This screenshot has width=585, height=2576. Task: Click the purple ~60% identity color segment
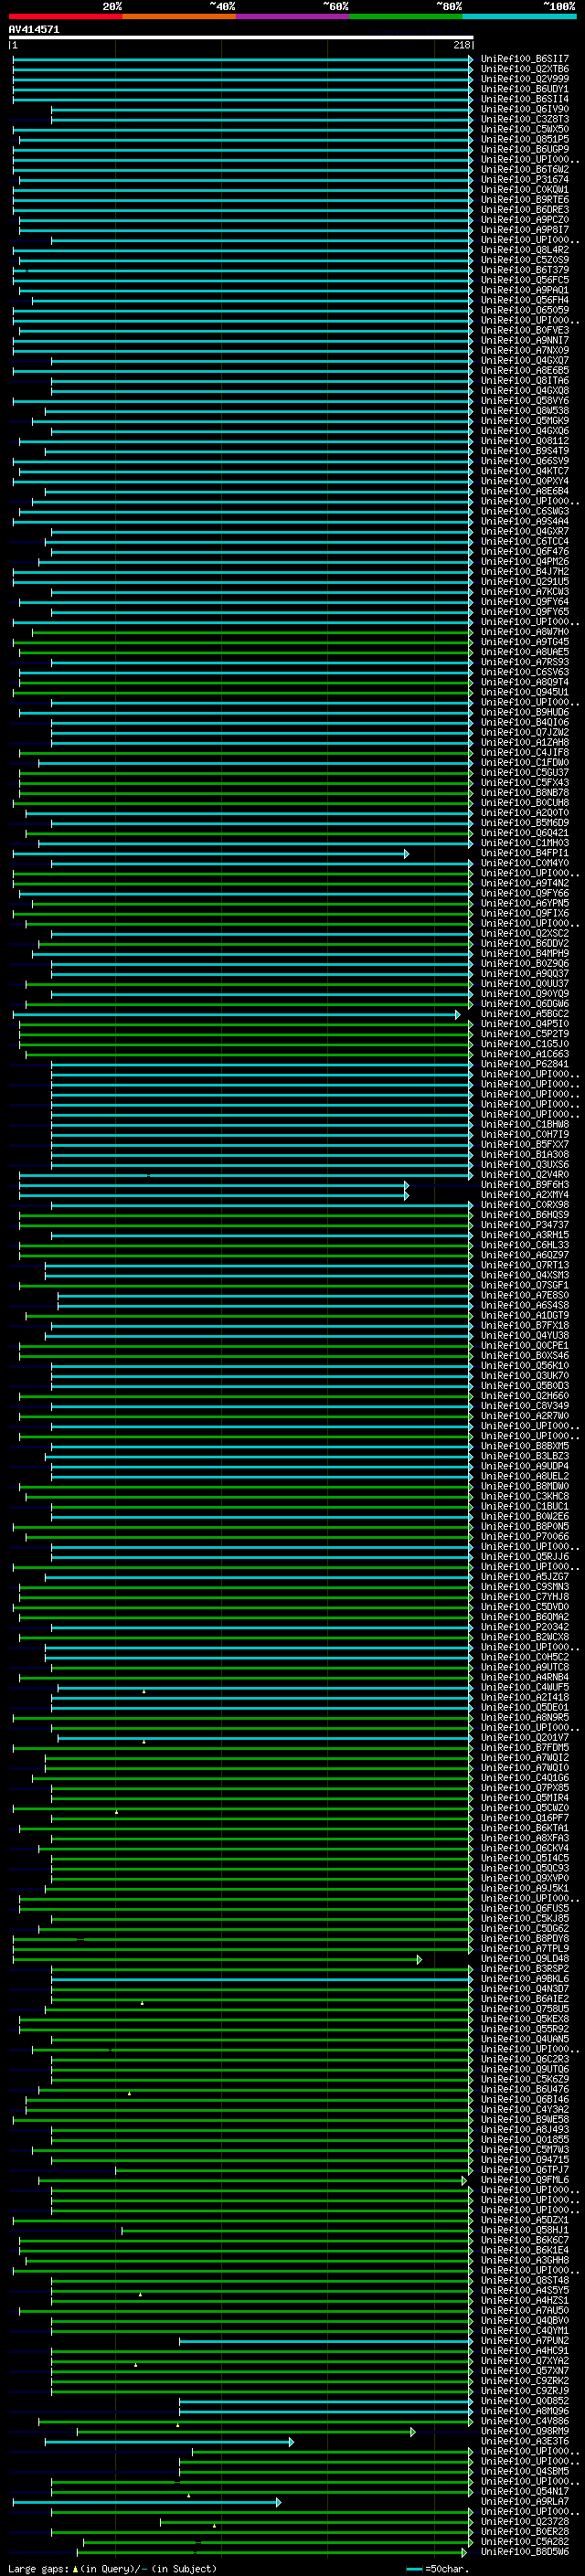point(292,17)
